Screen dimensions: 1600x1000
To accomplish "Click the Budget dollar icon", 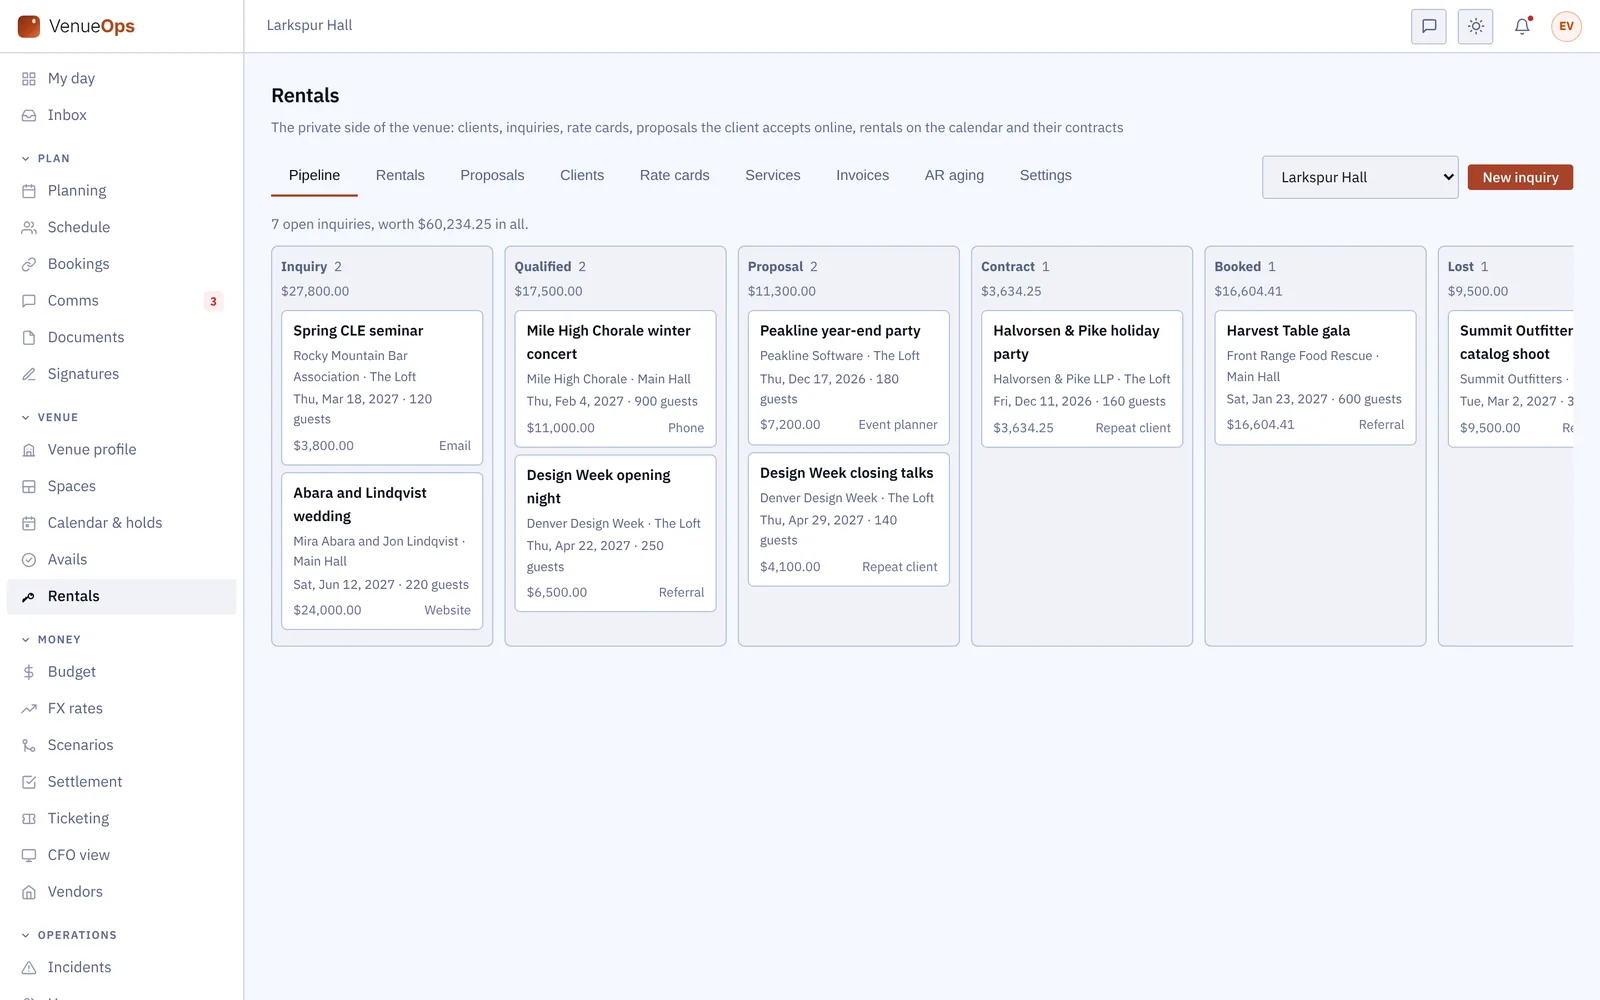I will click(29, 672).
